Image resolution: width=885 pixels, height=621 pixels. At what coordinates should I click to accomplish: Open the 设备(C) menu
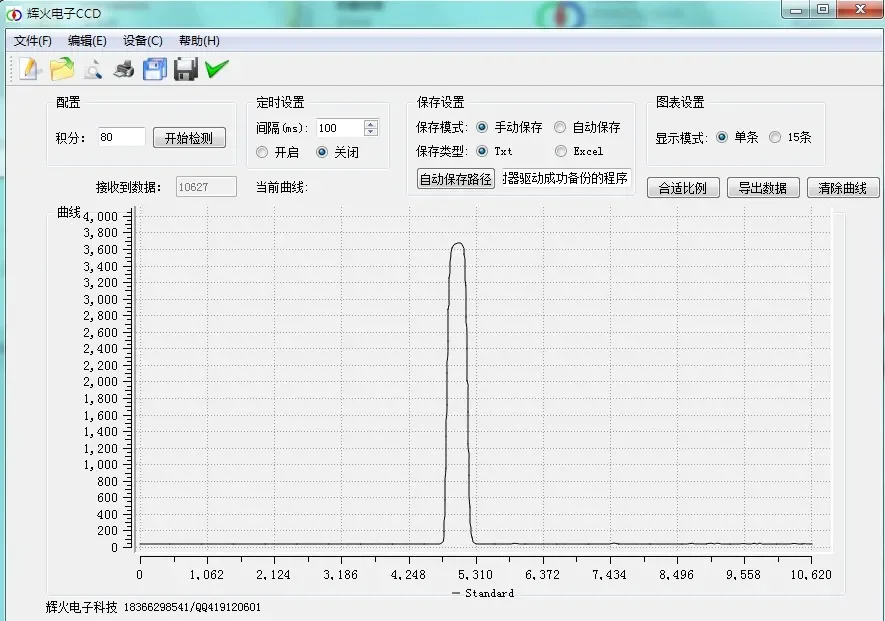[x=143, y=41]
